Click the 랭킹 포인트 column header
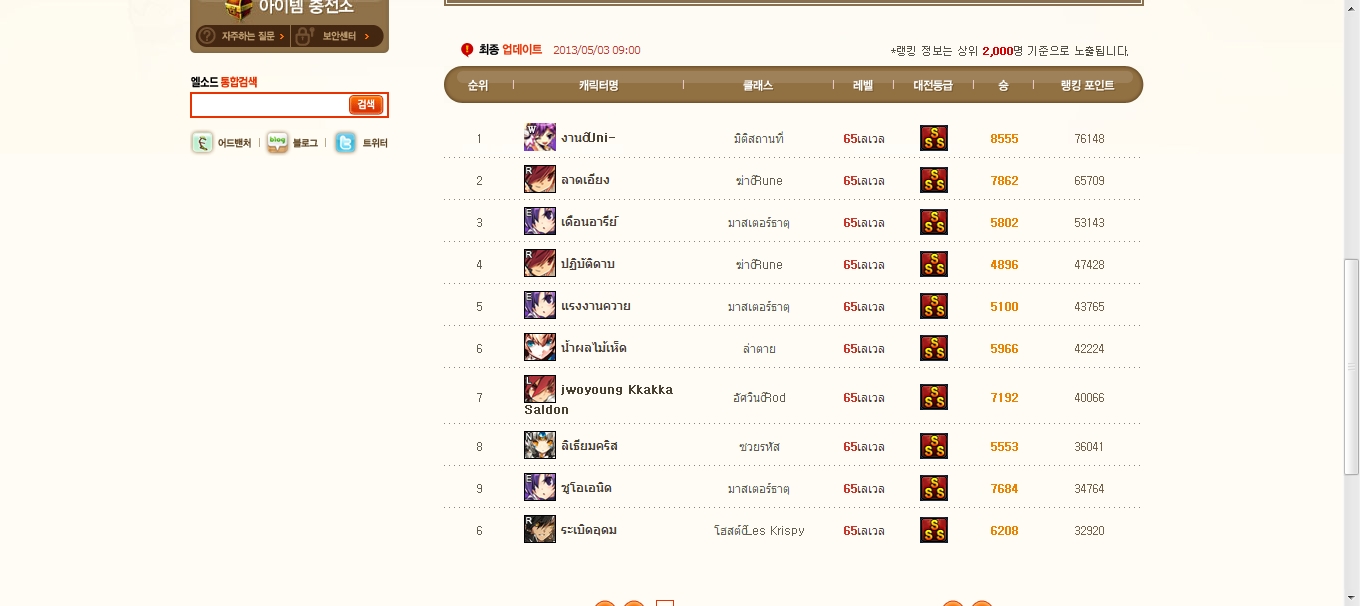 pos(1087,86)
